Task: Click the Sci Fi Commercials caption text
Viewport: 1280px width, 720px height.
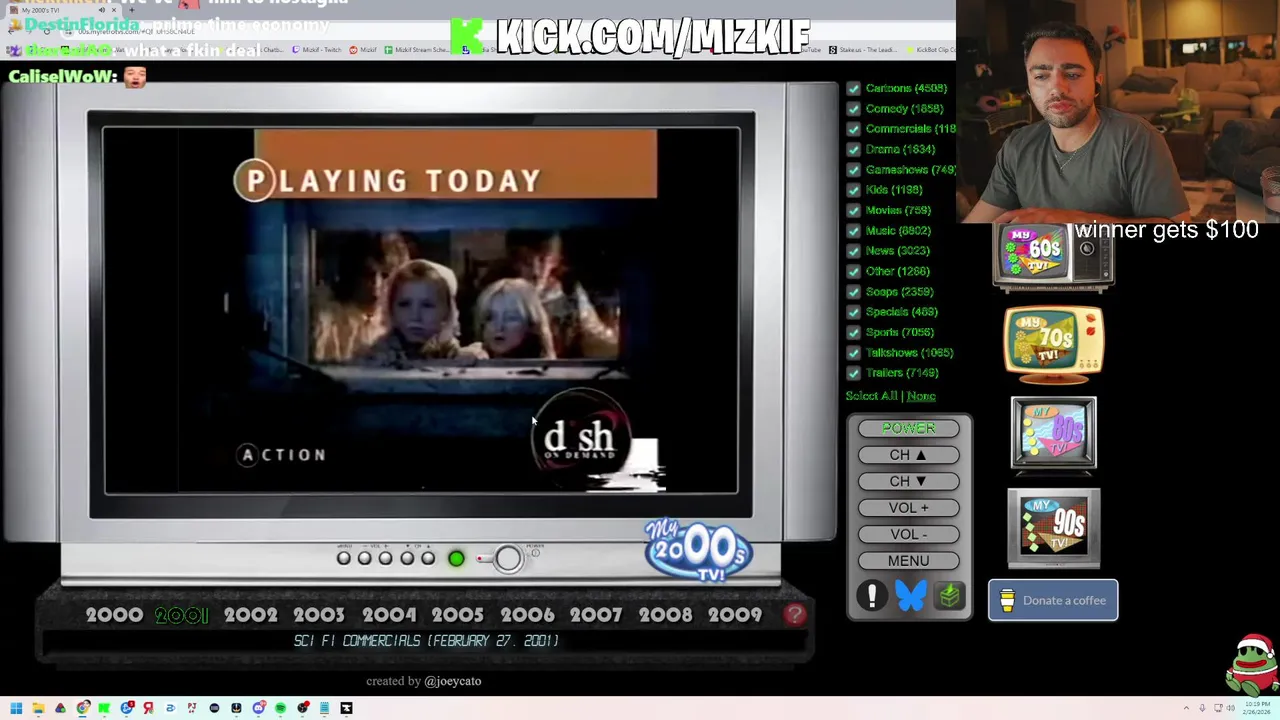Action: point(426,641)
